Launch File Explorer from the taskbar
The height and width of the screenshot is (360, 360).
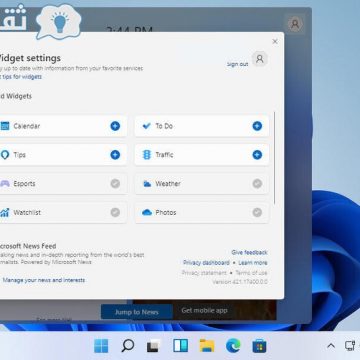(x=207, y=346)
